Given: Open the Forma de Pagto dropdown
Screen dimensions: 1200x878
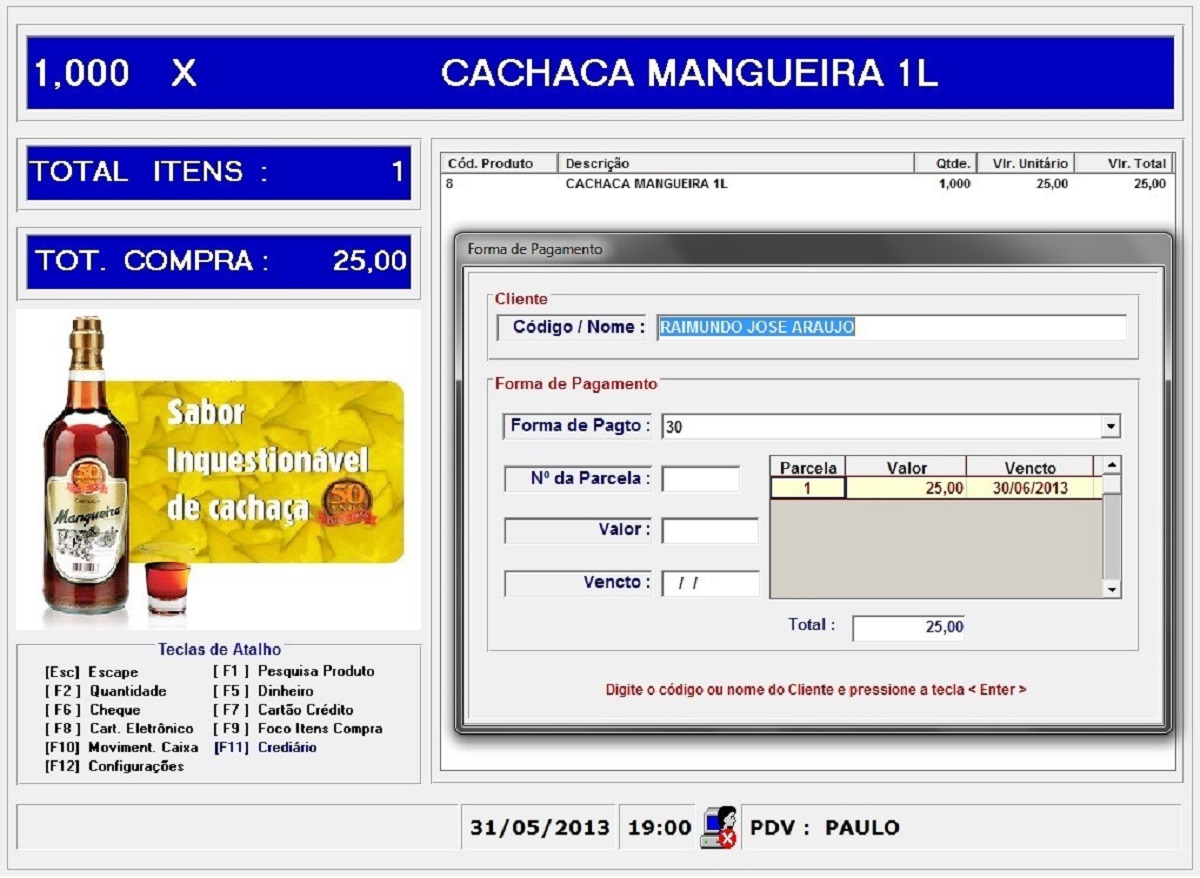Looking at the screenshot, I should pos(1109,427).
